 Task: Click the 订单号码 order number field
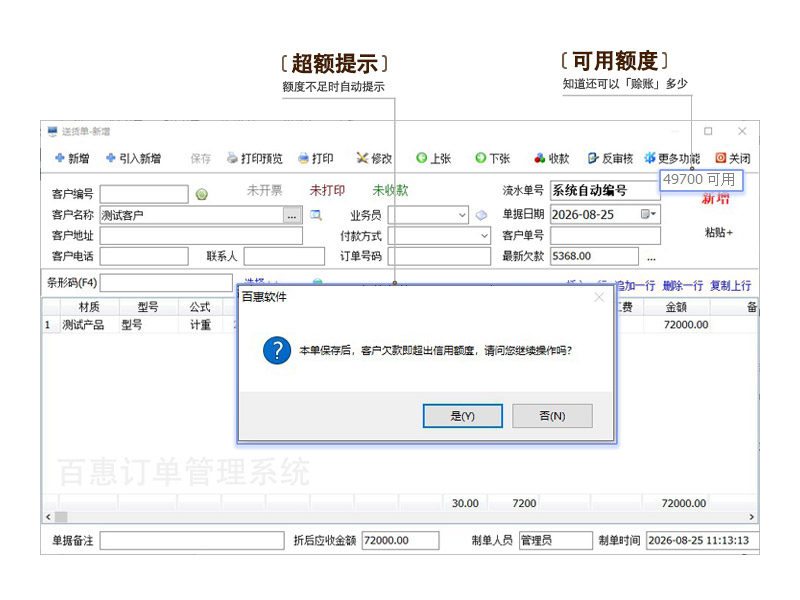click(439, 256)
